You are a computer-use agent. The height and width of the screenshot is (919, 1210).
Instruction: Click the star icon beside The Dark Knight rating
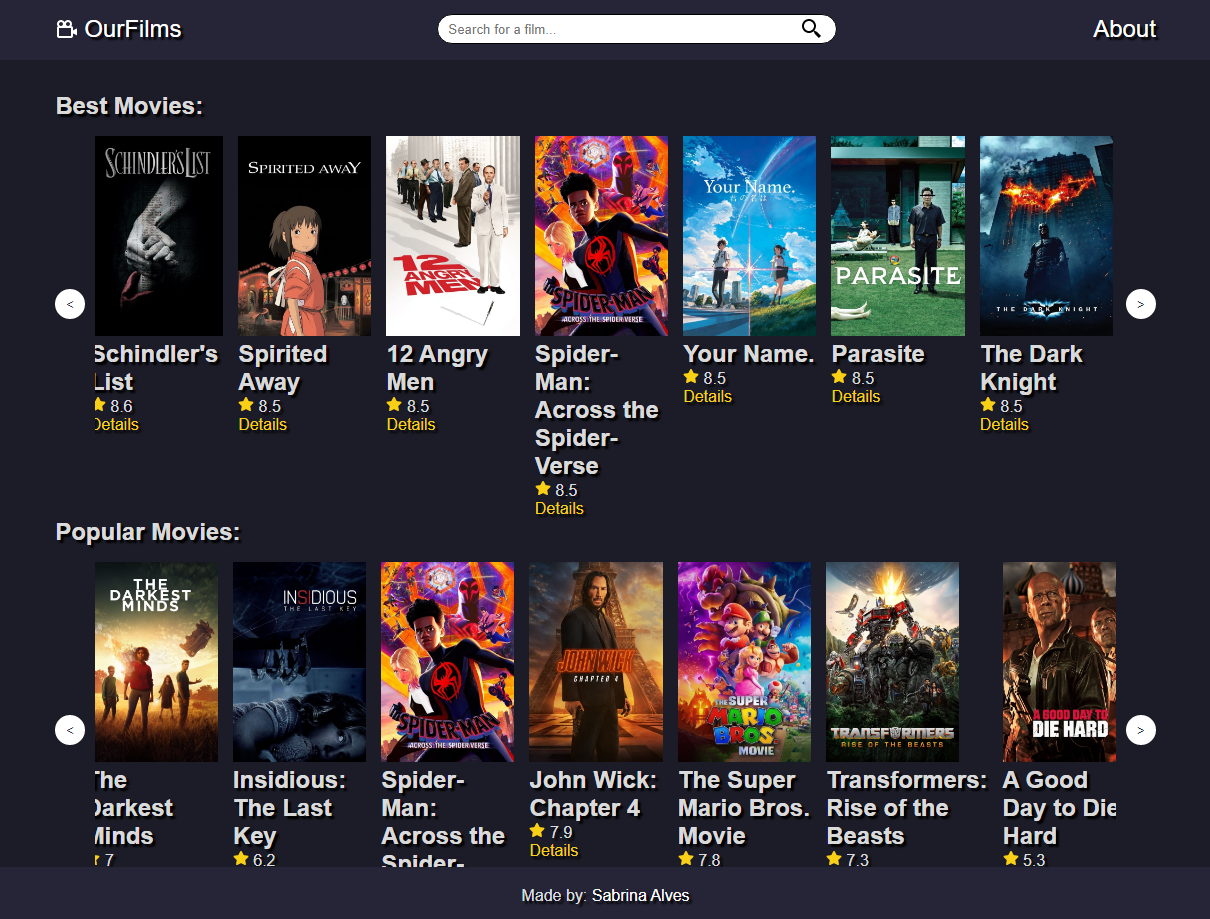[x=987, y=406]
